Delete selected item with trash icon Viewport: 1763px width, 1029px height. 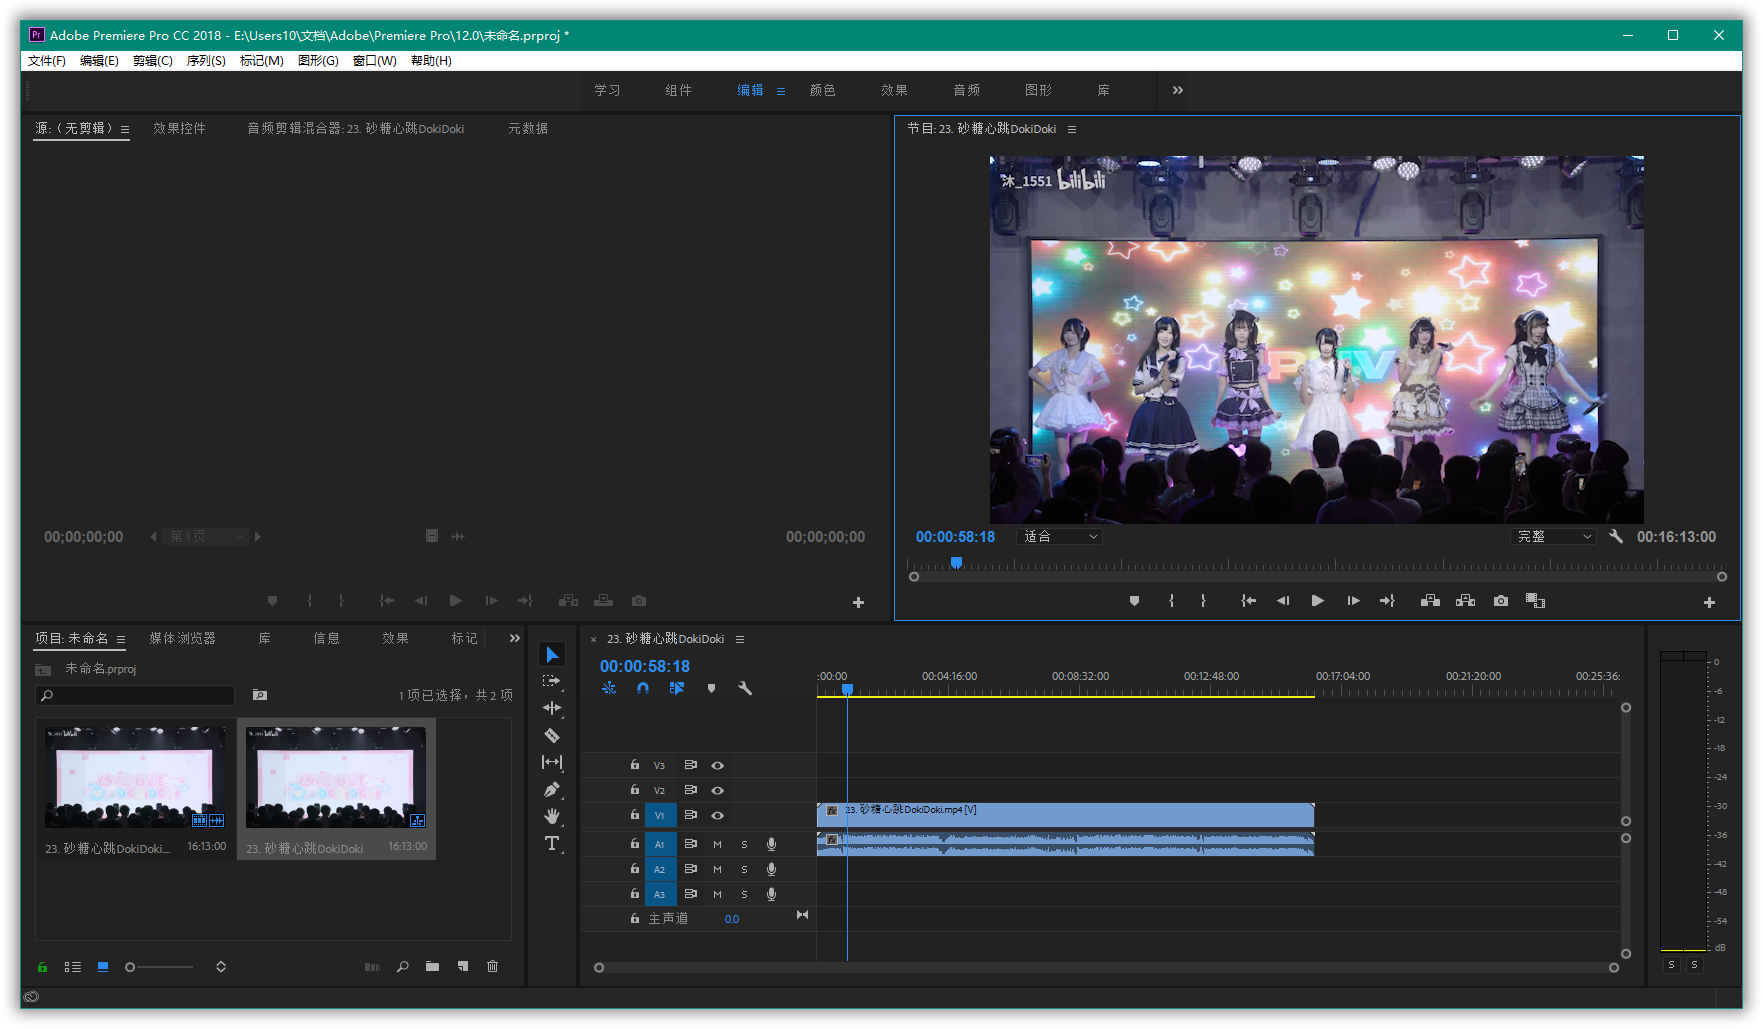tap(492, 967)
